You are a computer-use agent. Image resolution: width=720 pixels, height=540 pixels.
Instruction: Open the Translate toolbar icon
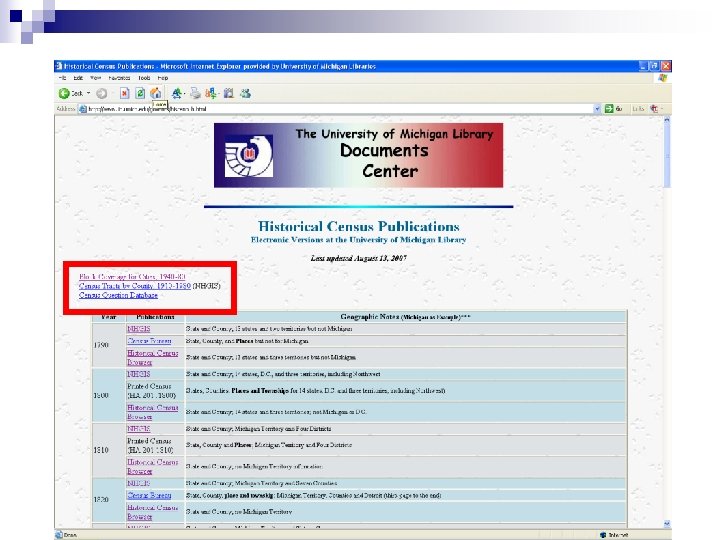177,94
